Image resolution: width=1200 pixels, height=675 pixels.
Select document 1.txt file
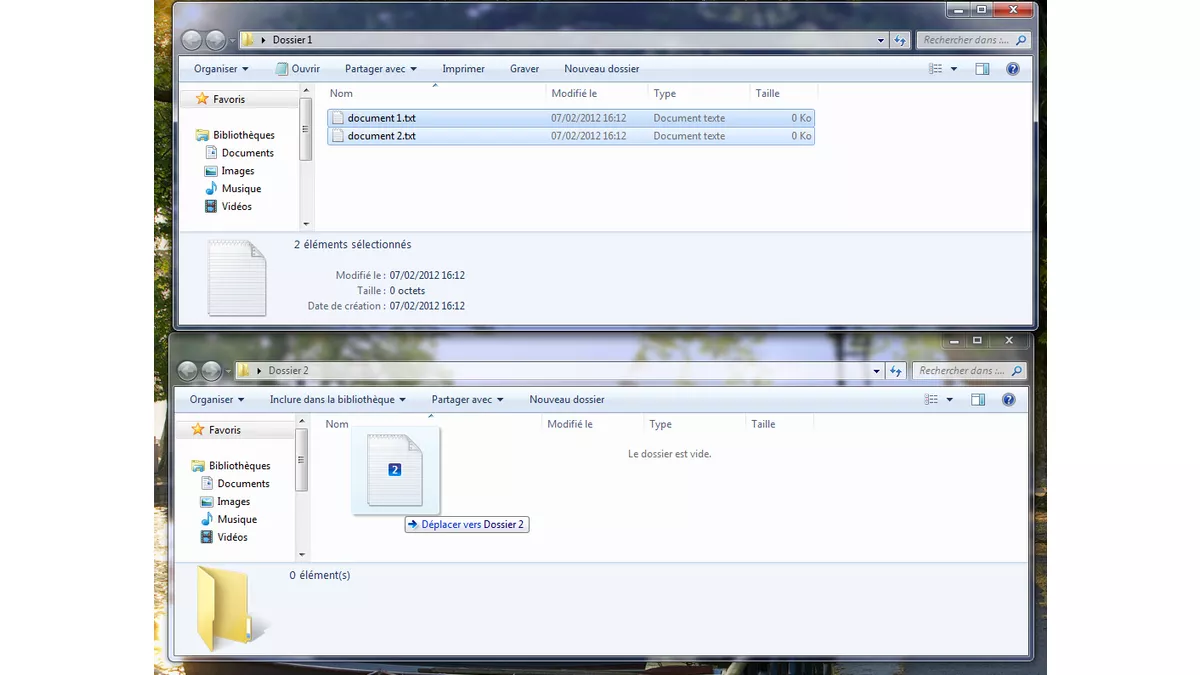381,118
